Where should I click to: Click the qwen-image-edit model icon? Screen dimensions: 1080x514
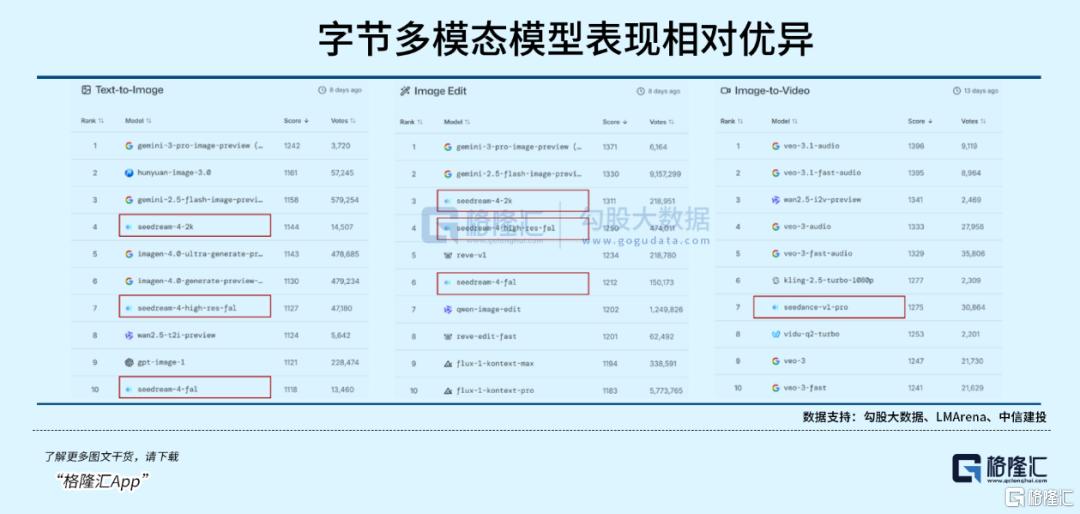click(x=448, y=310)
